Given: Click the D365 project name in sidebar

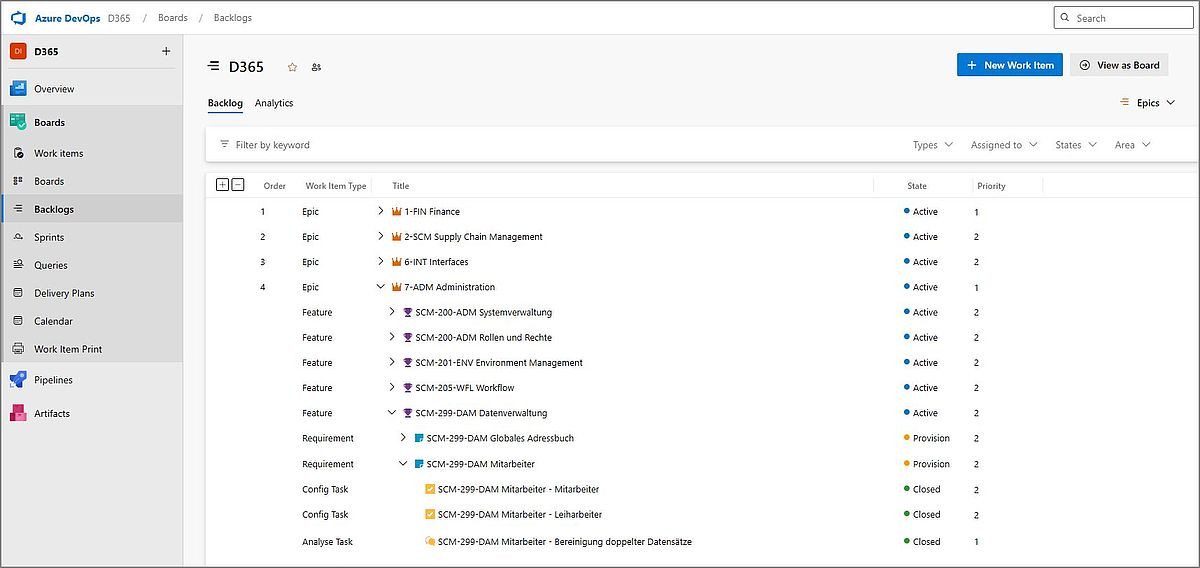Looking at the screenshot, I should coord(46,51).
